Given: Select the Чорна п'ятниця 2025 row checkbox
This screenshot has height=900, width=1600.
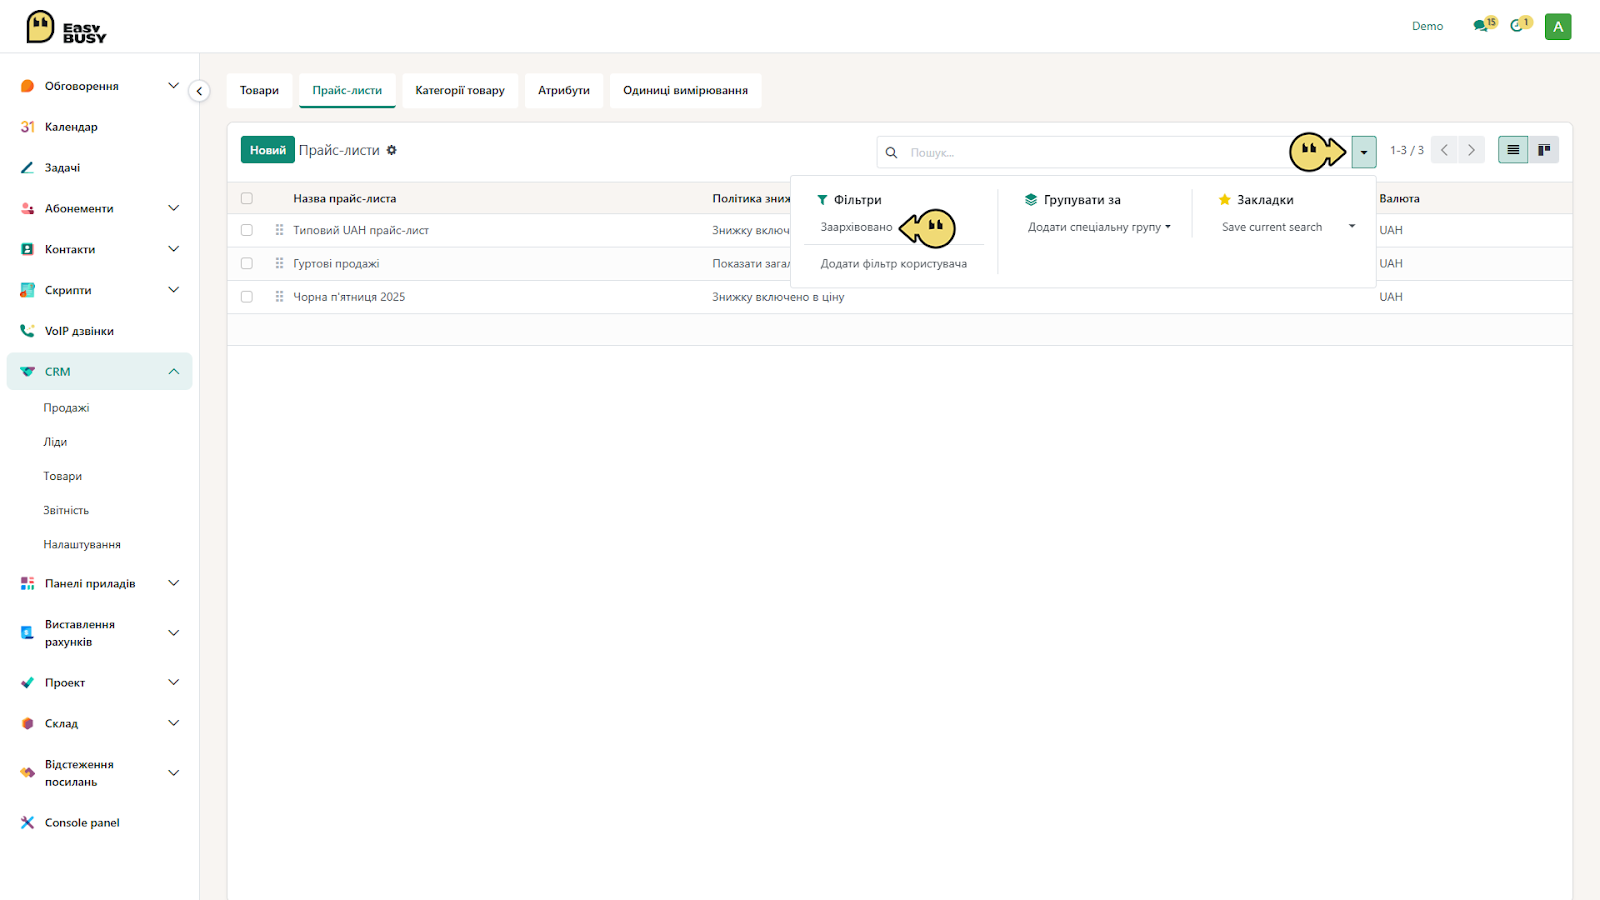Looking at the screenshot, I should click(x=247, y=297).
